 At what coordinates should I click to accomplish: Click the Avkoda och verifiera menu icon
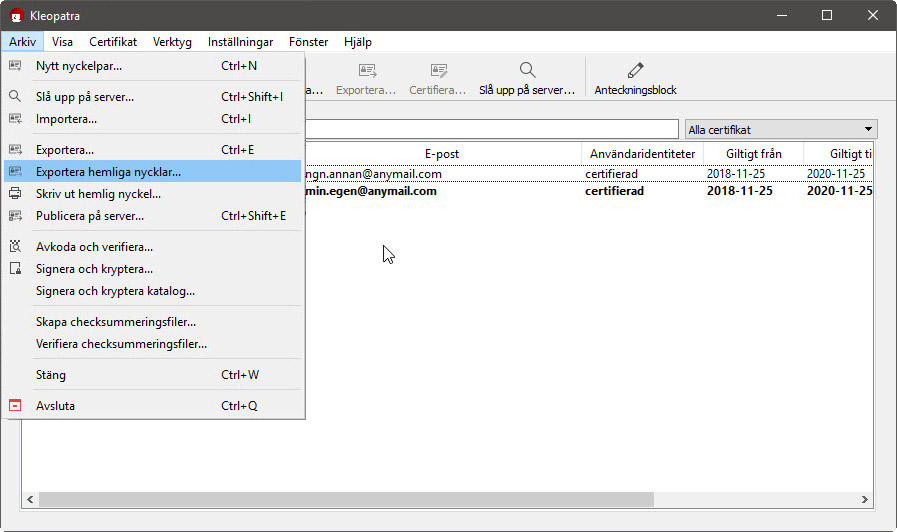pos(15,246)
